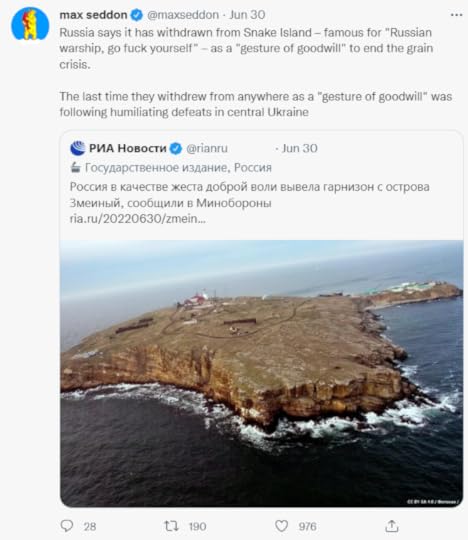Screen dimensions: 468x540
Task: Click the verified badge next to max seddon
Action: [x=137, y=15]
